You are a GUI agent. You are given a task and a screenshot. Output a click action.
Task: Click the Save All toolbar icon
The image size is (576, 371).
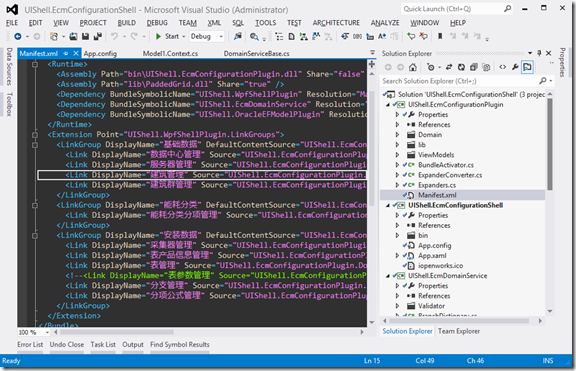tap(97, 36)
